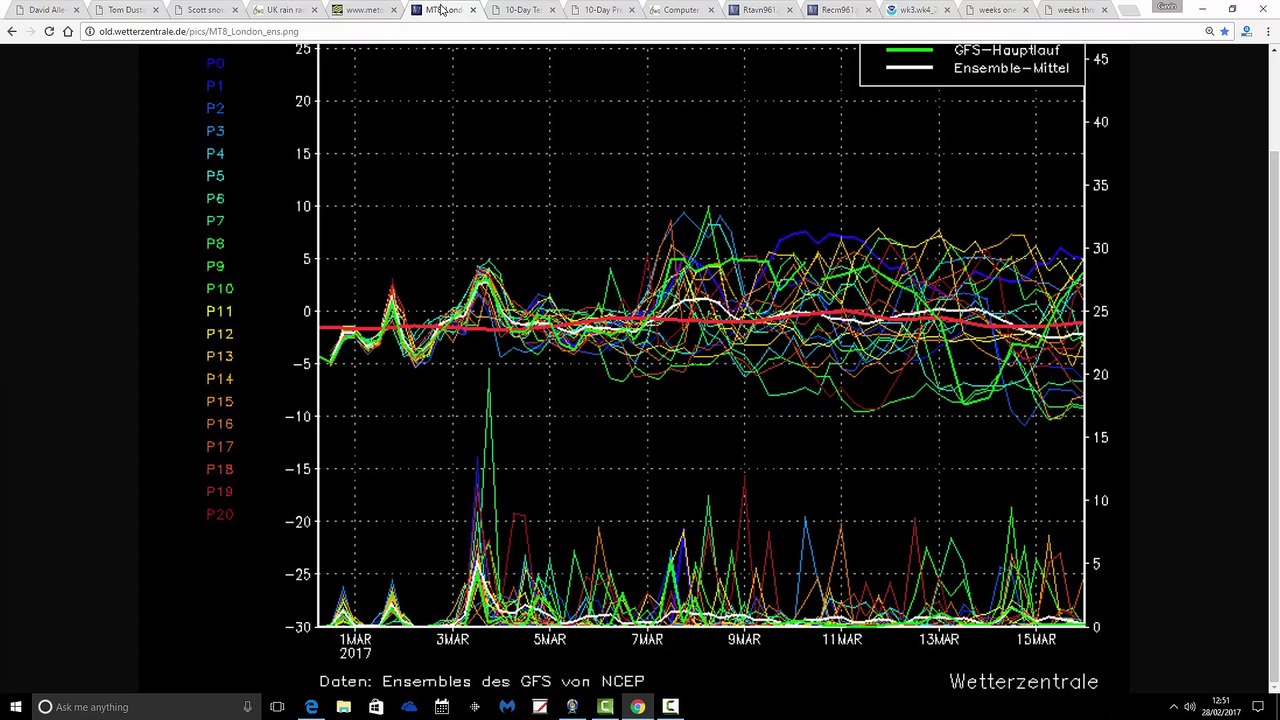Screen dimensions: 1280x720
Task: Open the Malwarebytes taskbar icon
Action: click(507, 707)
